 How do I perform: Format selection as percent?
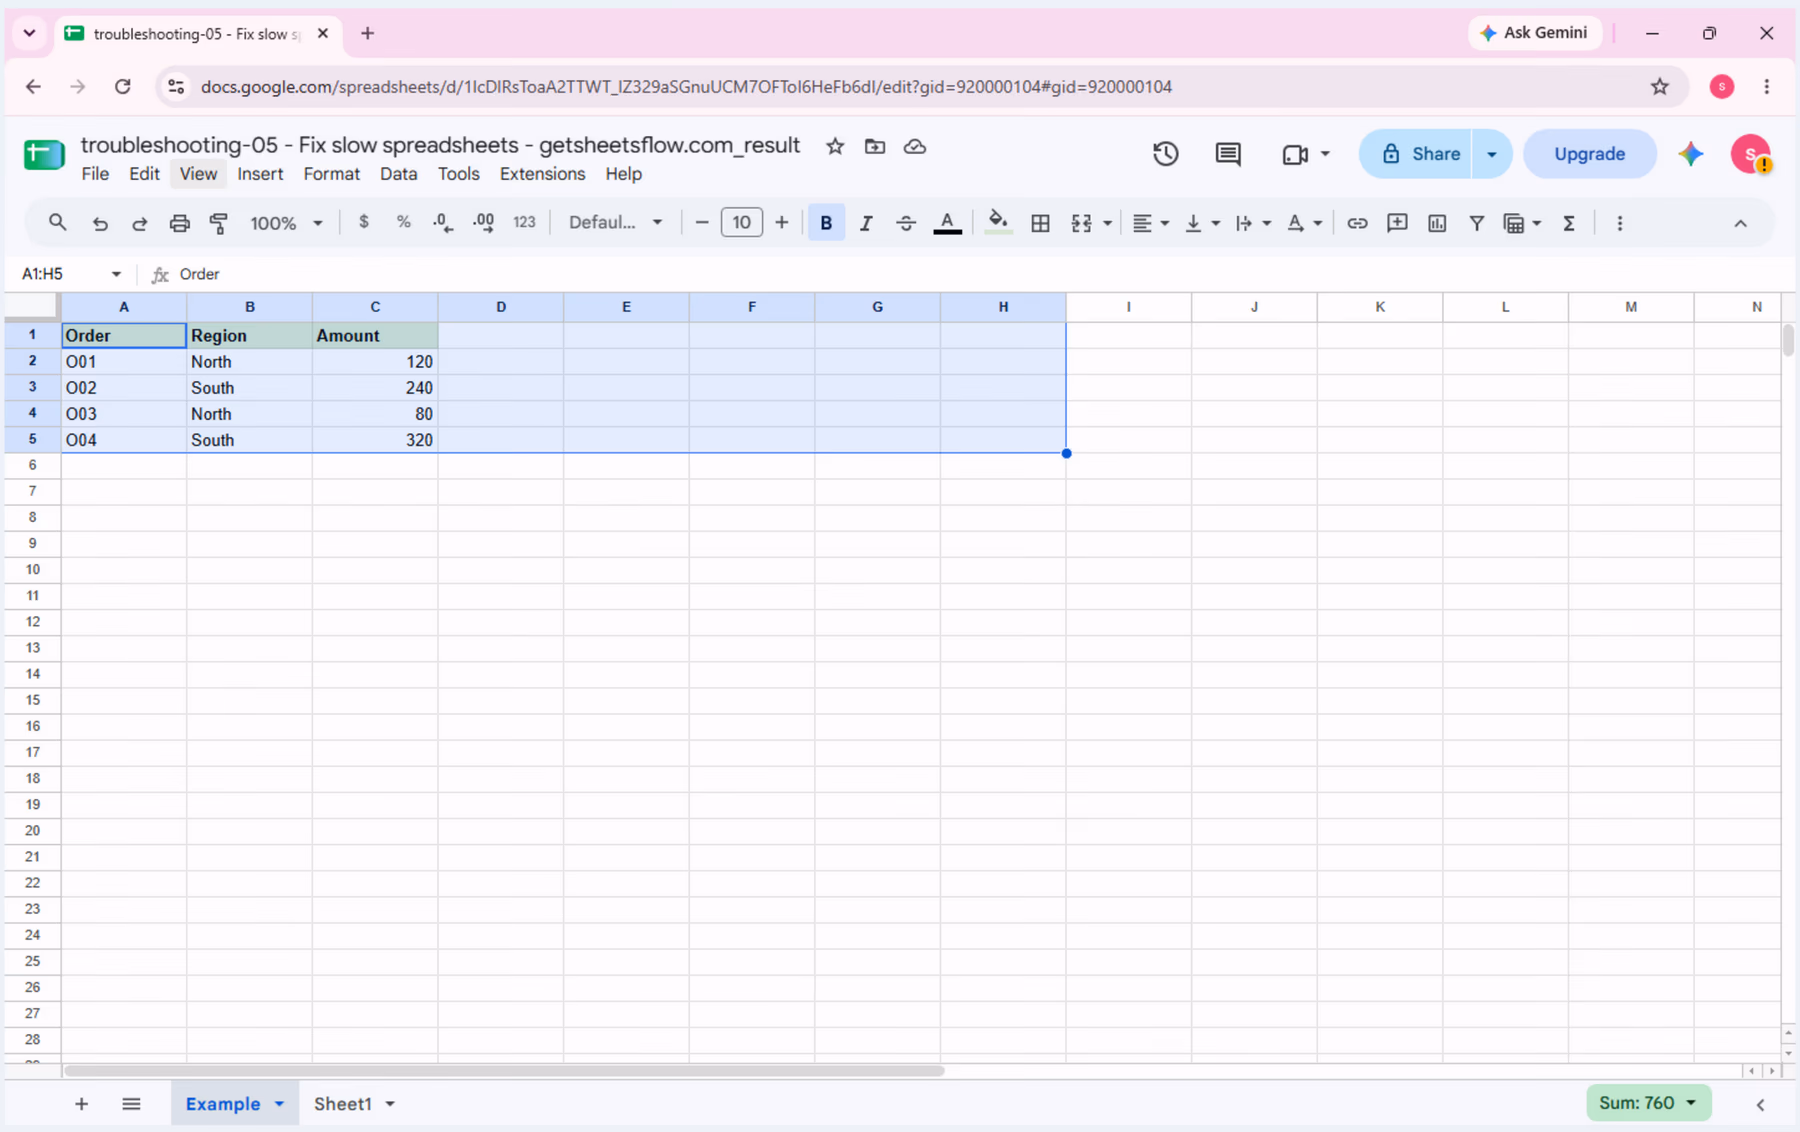(x=404, y=223)
